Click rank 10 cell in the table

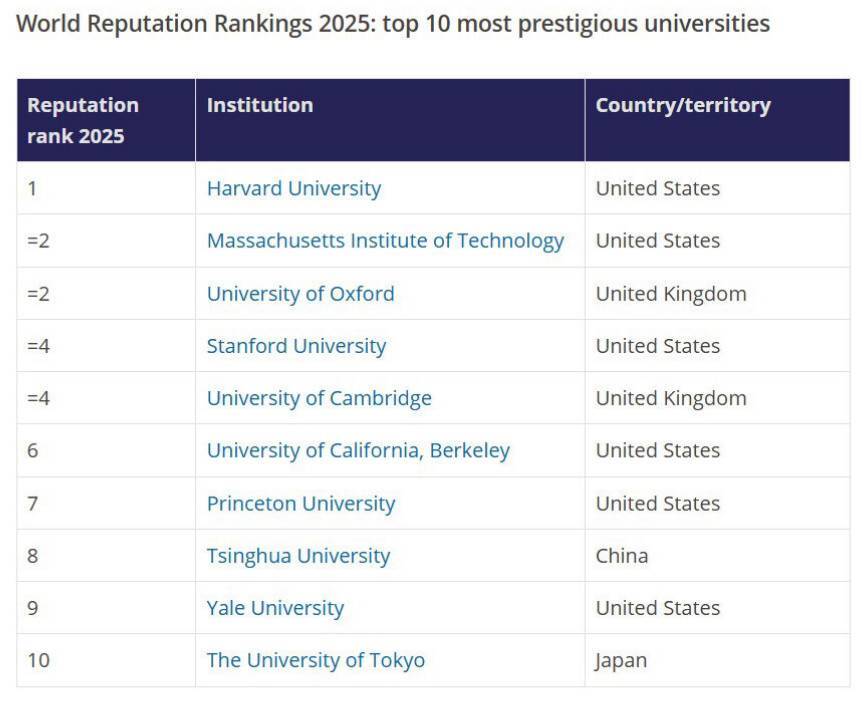(37, 661)
